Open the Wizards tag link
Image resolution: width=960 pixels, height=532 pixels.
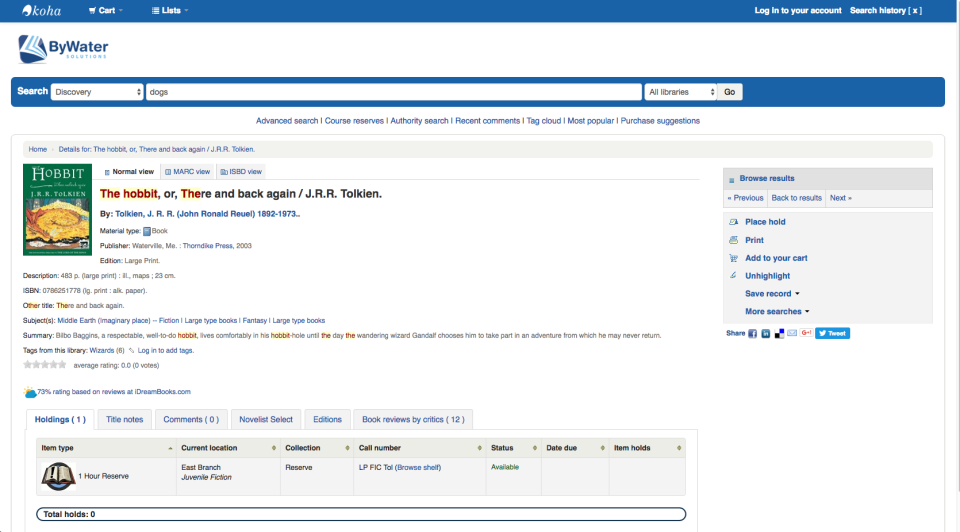pos(102,351)
